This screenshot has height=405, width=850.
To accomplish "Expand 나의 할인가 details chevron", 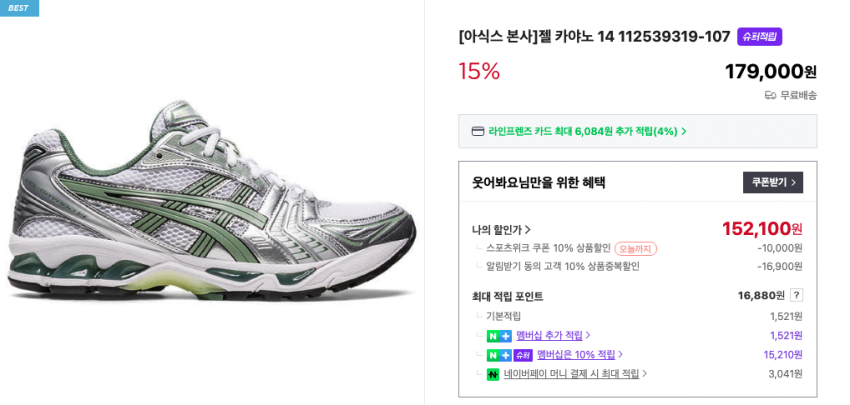I will [x=528, y=230].
